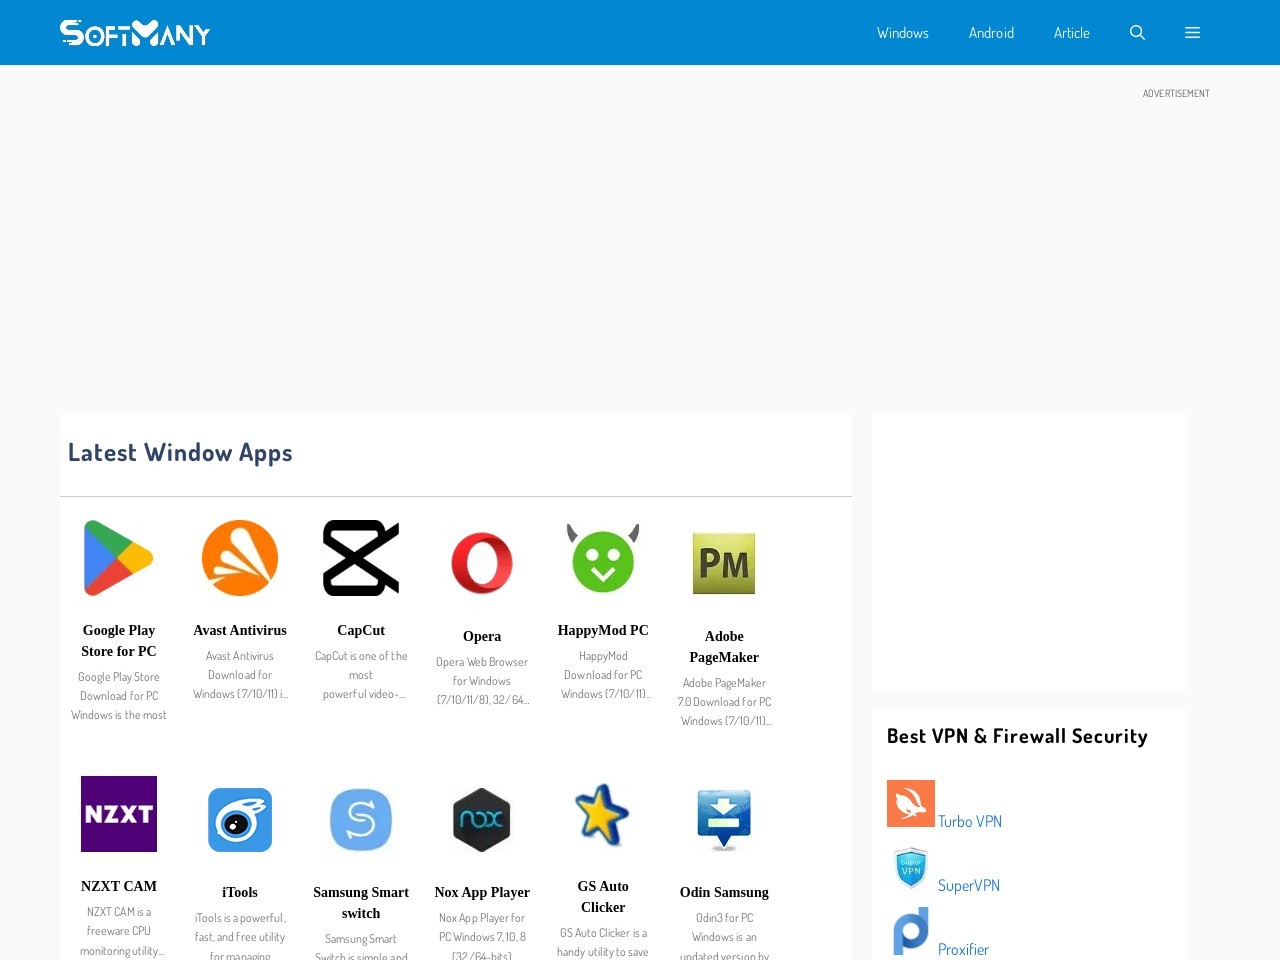The image size is (1280, 960).
Task: Open the Proxifier text link
Action: pos(963,949)
